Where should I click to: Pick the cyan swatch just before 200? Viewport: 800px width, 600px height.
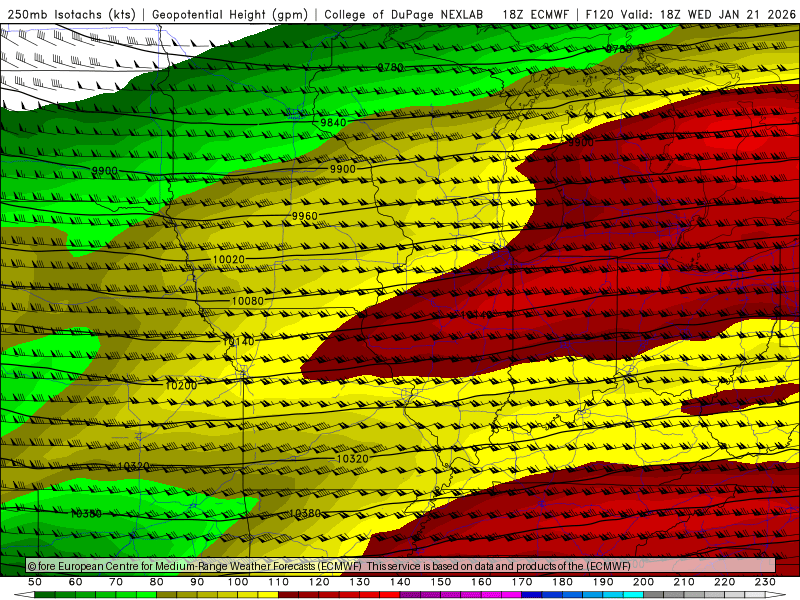pyautogui.click(x=633, y=595)
